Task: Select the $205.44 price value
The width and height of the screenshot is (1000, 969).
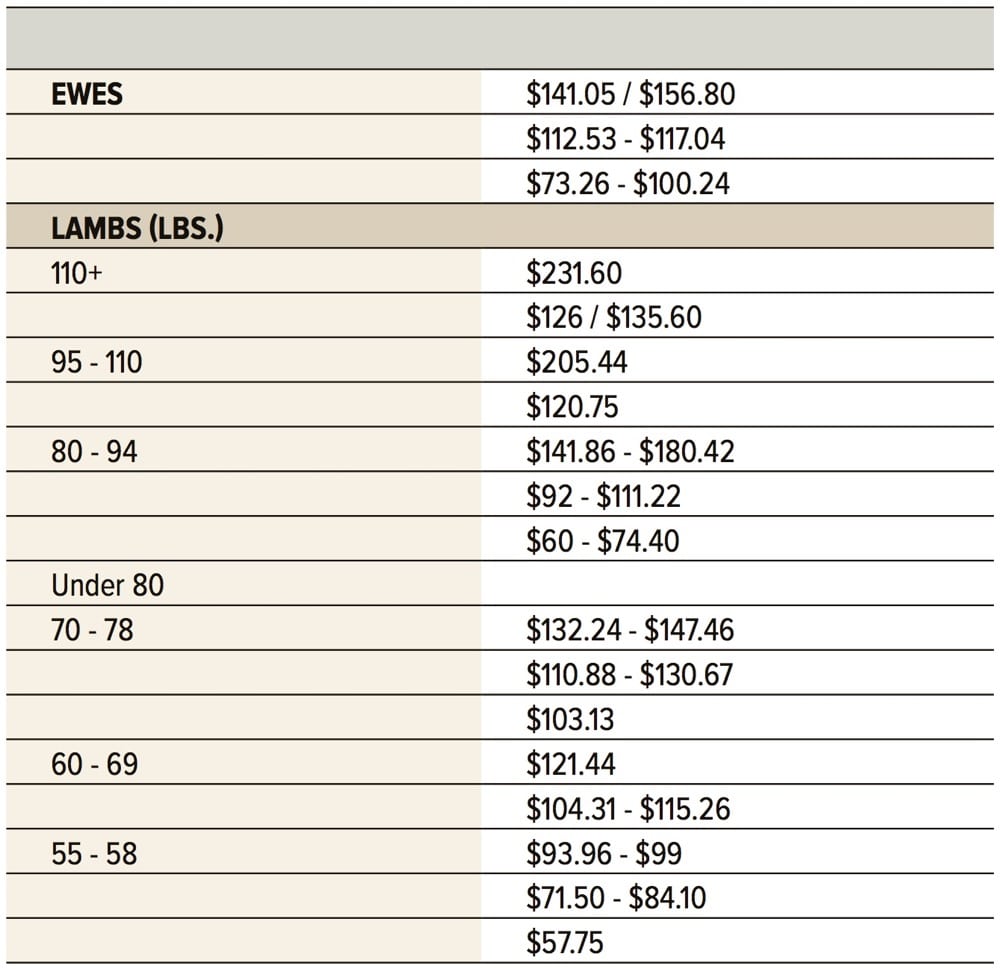Action: coord(577,362)
